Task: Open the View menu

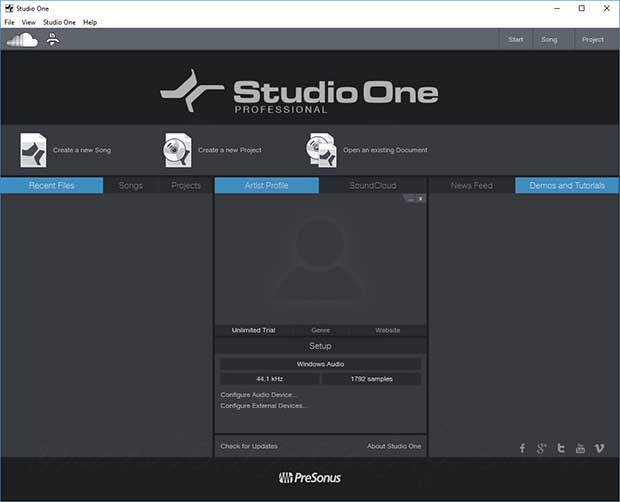Action: coord(28,22)
